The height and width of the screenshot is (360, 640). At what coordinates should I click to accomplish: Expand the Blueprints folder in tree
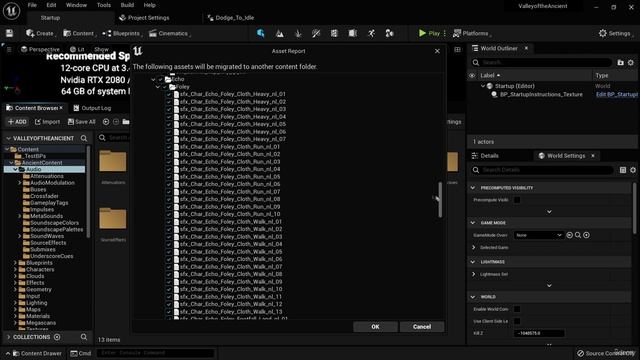16,263
